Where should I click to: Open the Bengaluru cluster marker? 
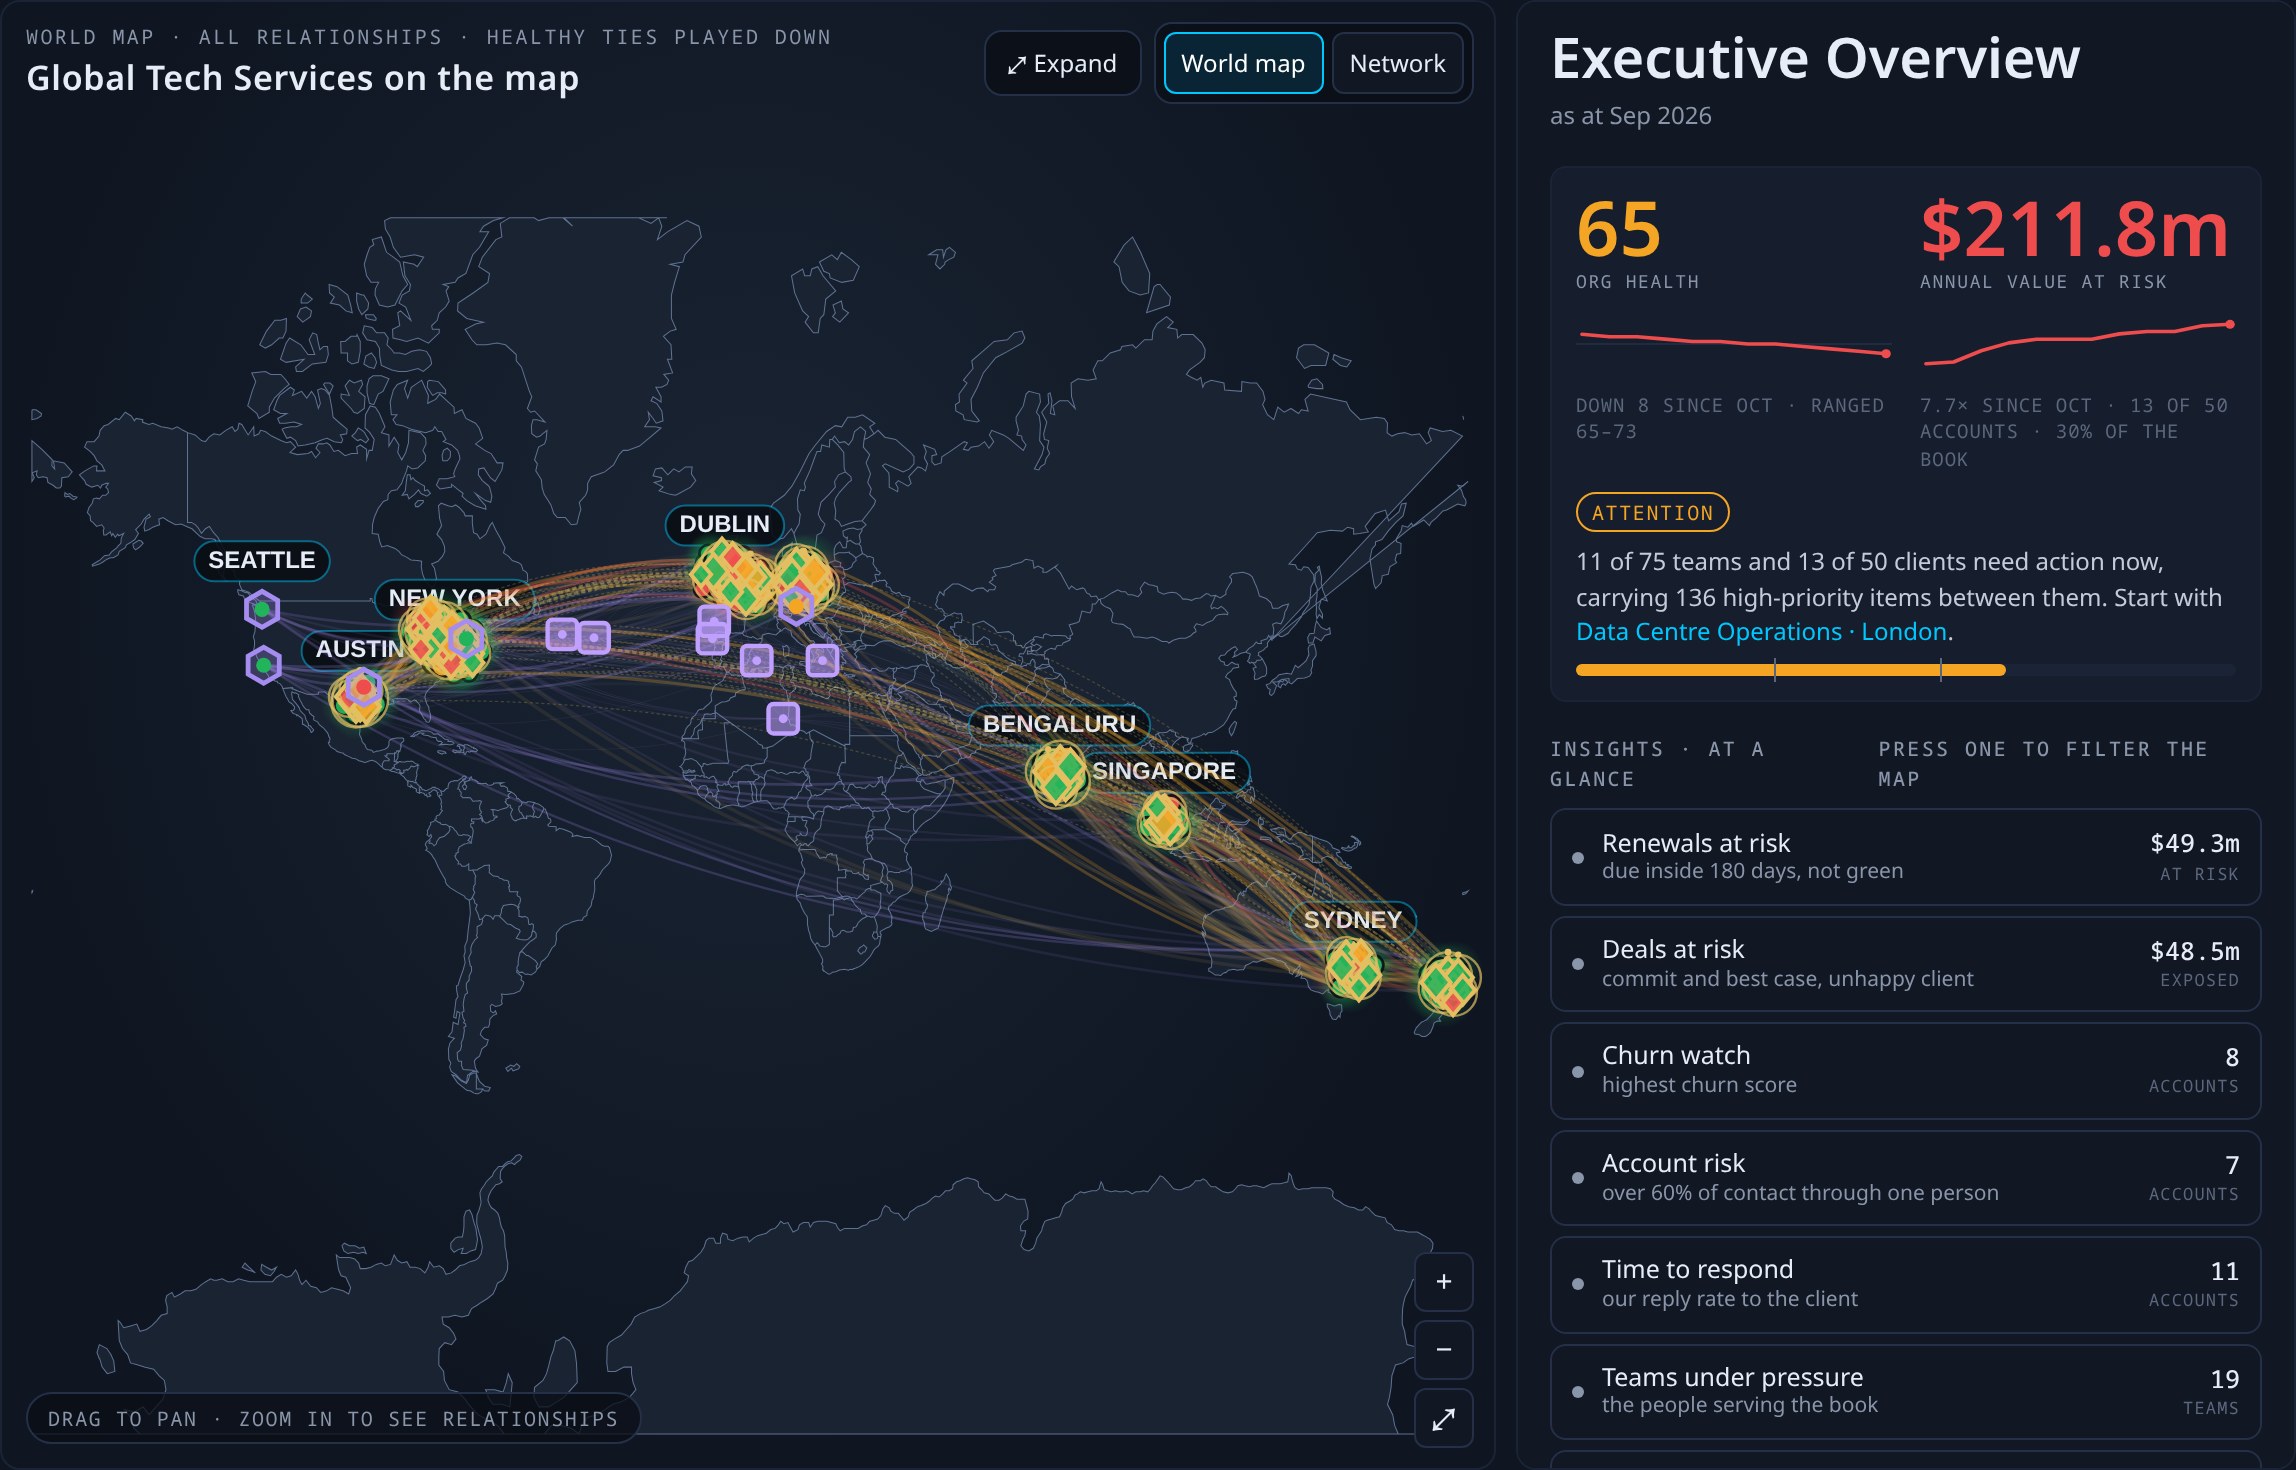1058,775
